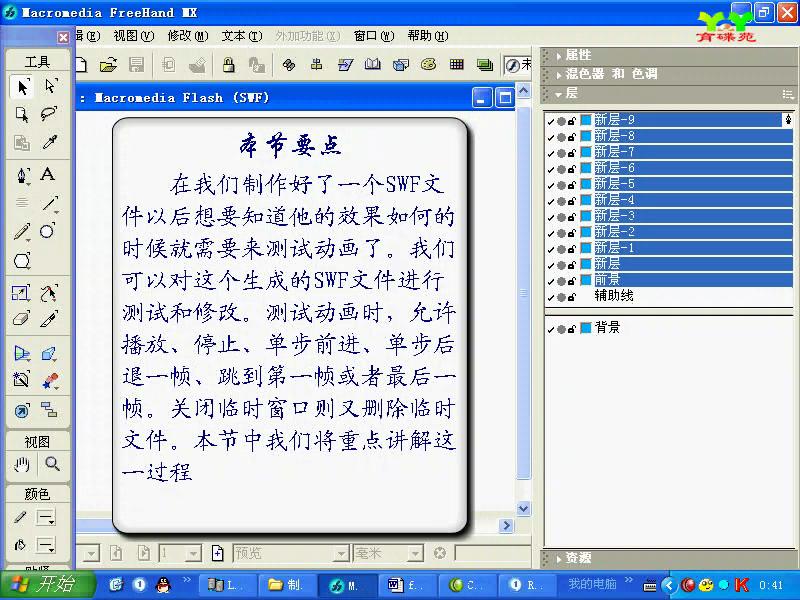Select the Pointer tool
Screen dimensions: 800x600
(22, 87)
